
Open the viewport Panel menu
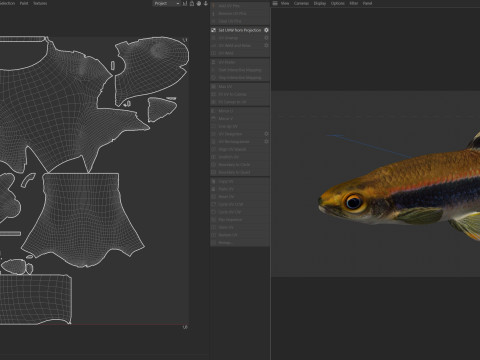tap(367, 3)
